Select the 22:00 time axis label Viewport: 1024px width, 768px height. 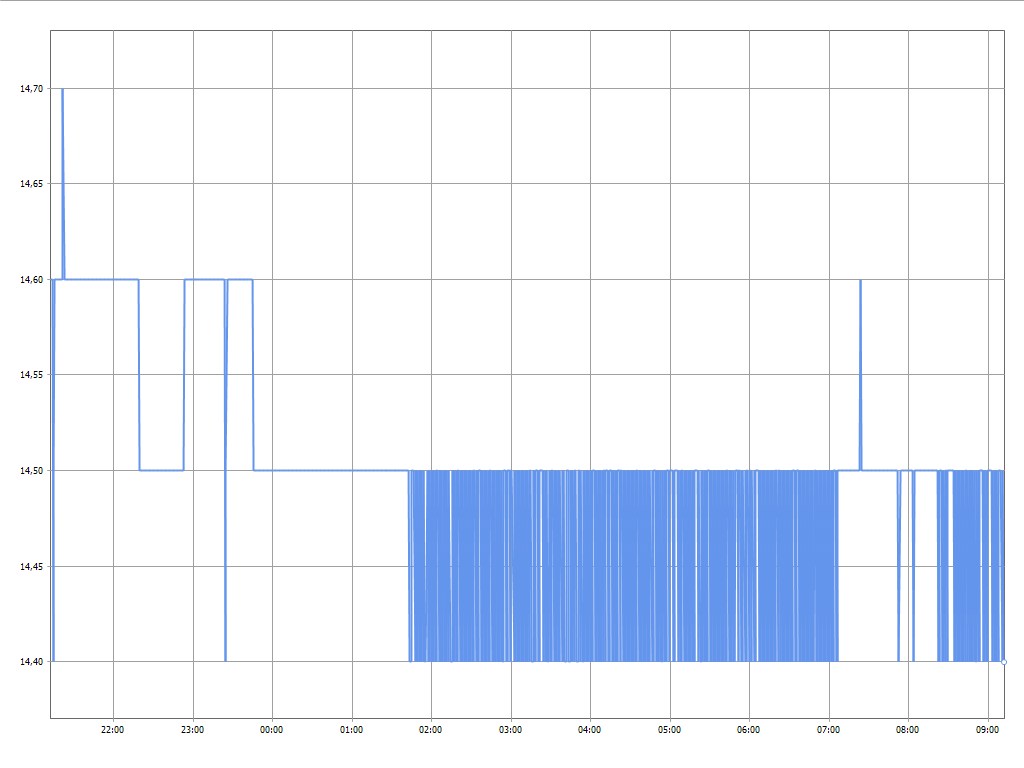pos(113,730)
